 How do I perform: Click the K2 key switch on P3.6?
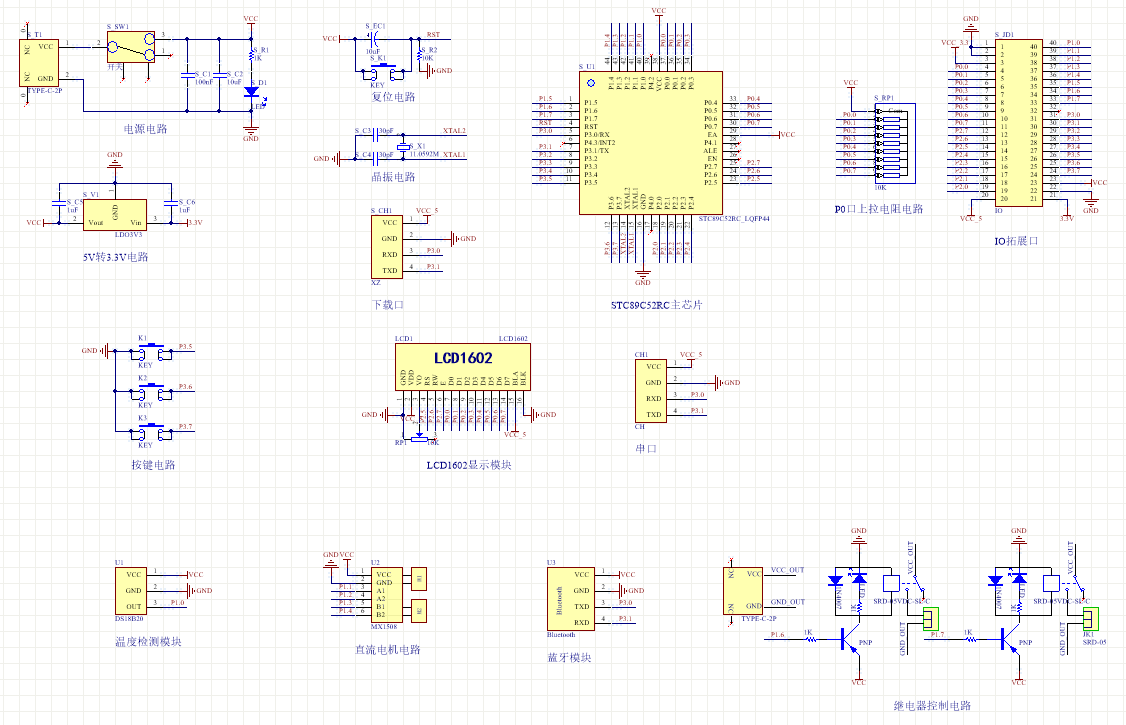click(x=152, y=392)
